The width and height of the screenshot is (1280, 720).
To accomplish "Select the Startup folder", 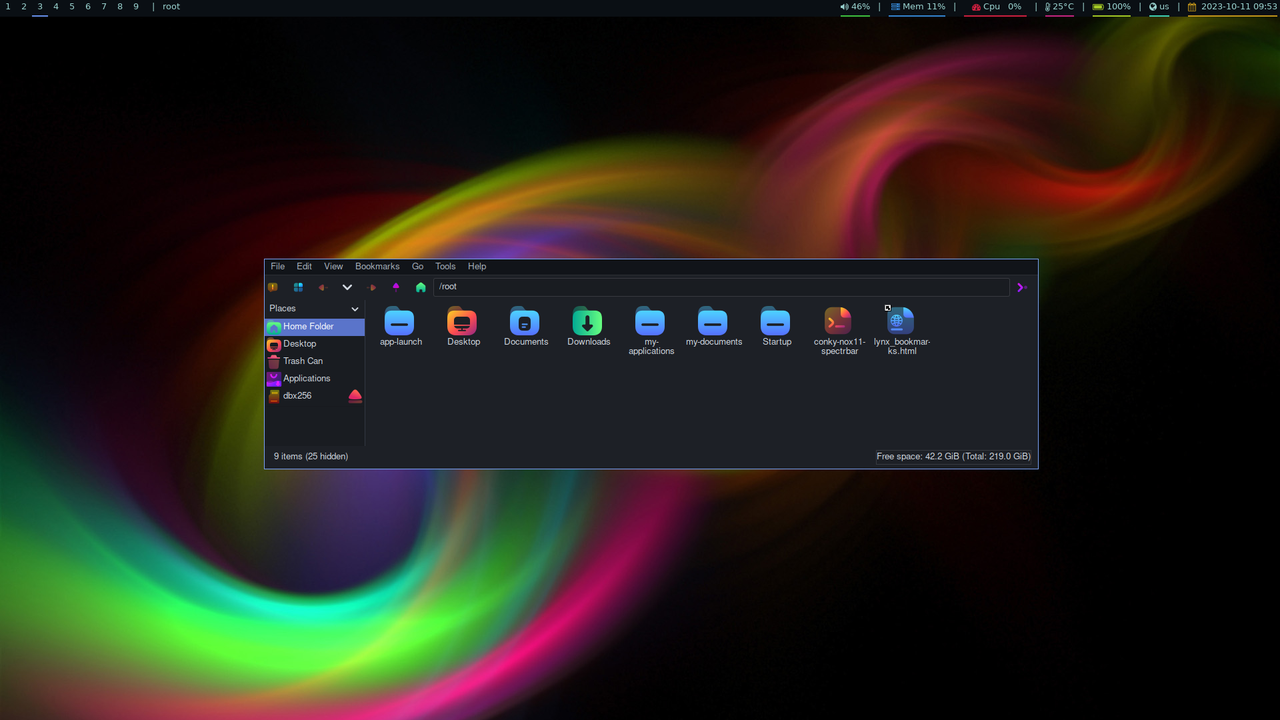I will pos(776,327).
